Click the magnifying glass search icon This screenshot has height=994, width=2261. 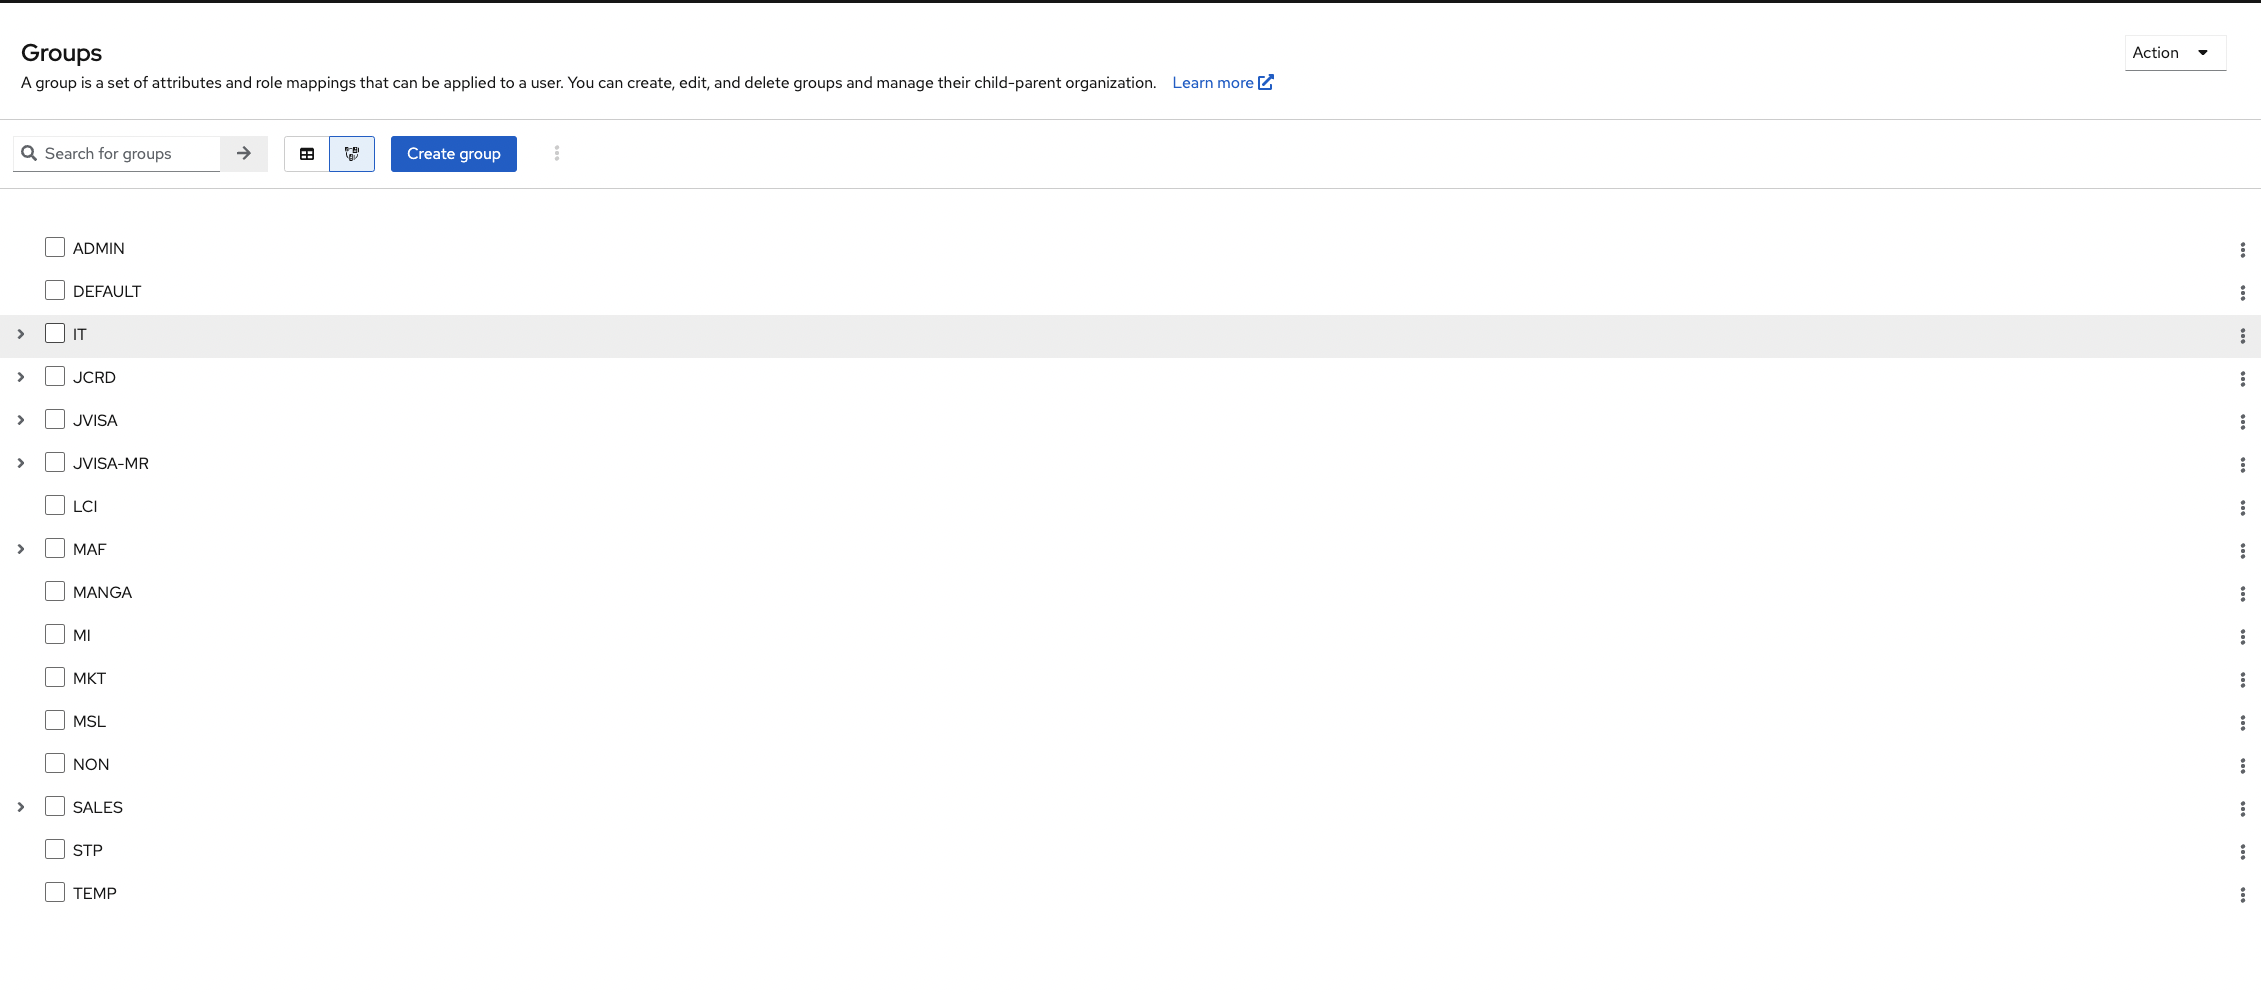click(x=29, y=153)
